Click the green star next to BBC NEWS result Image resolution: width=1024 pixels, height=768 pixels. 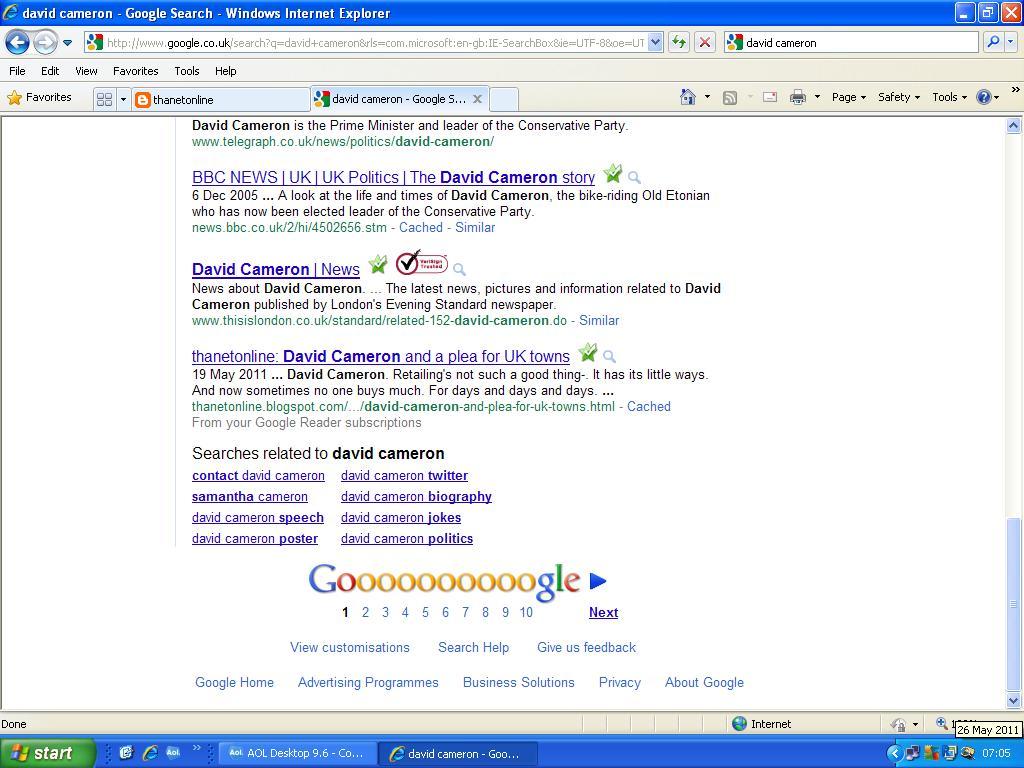pyautogui.click(x=613, y=174)
